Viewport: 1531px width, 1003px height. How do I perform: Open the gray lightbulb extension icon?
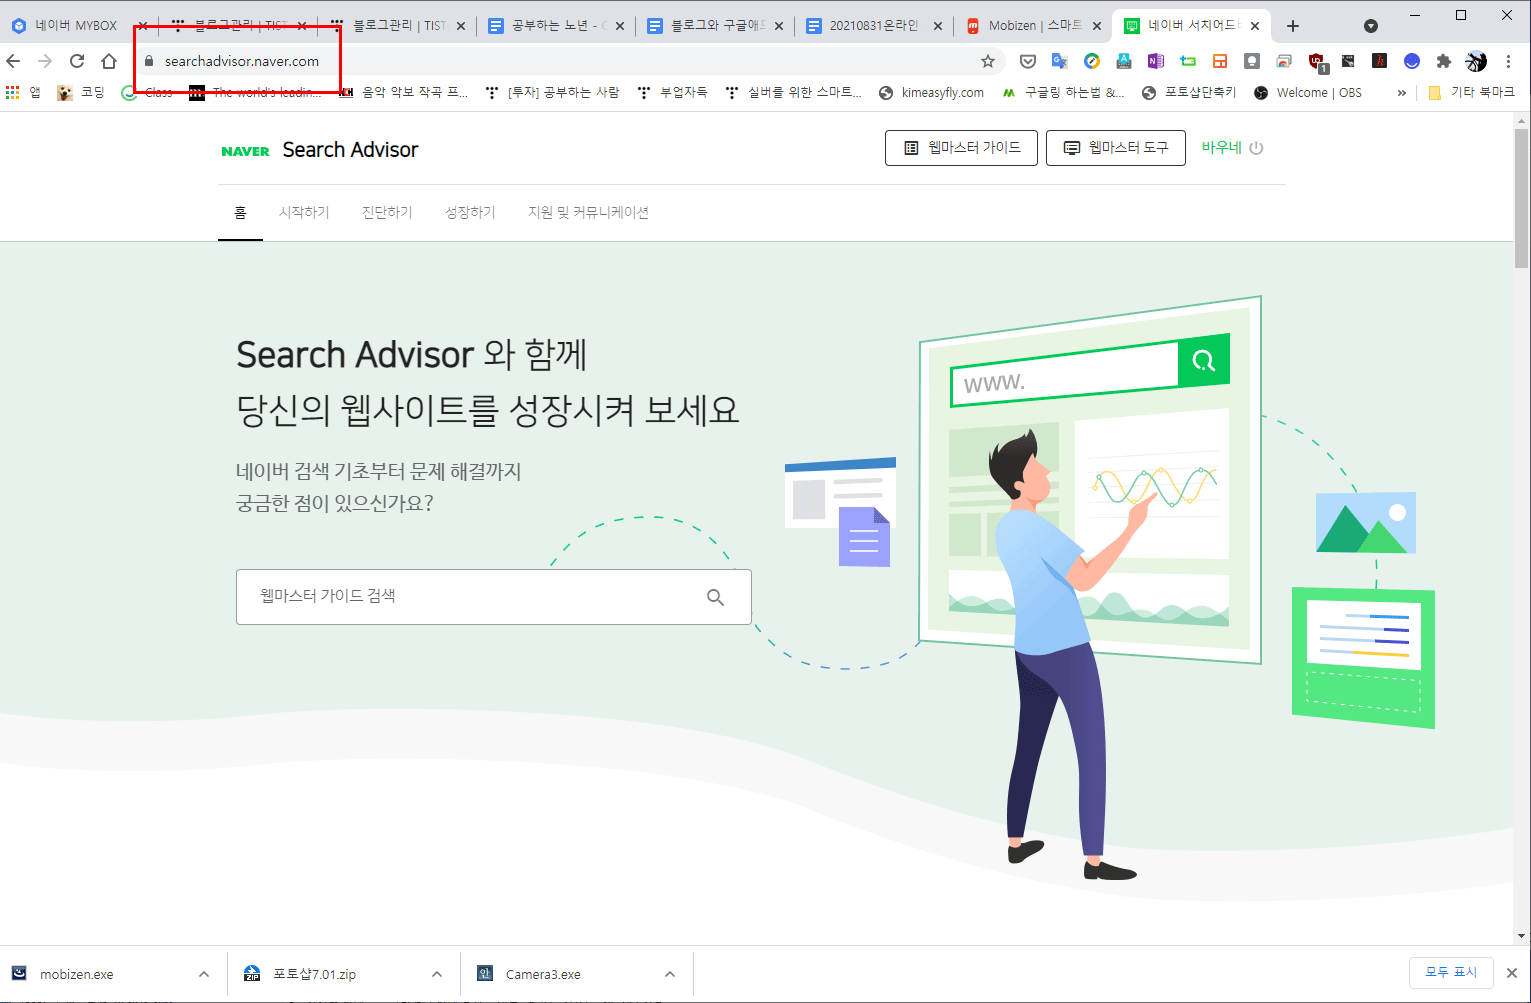[1252, 61]
